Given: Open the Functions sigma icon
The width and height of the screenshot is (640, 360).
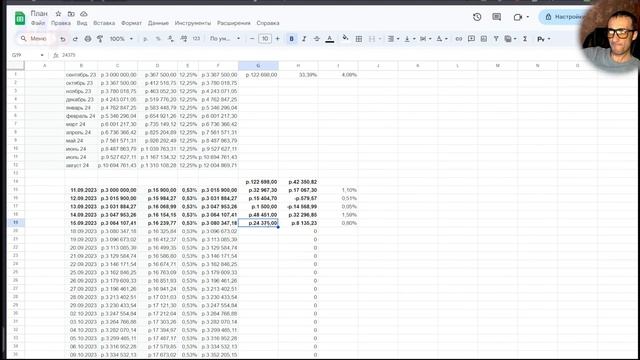Looking at the screenshot, I should 525,39.
